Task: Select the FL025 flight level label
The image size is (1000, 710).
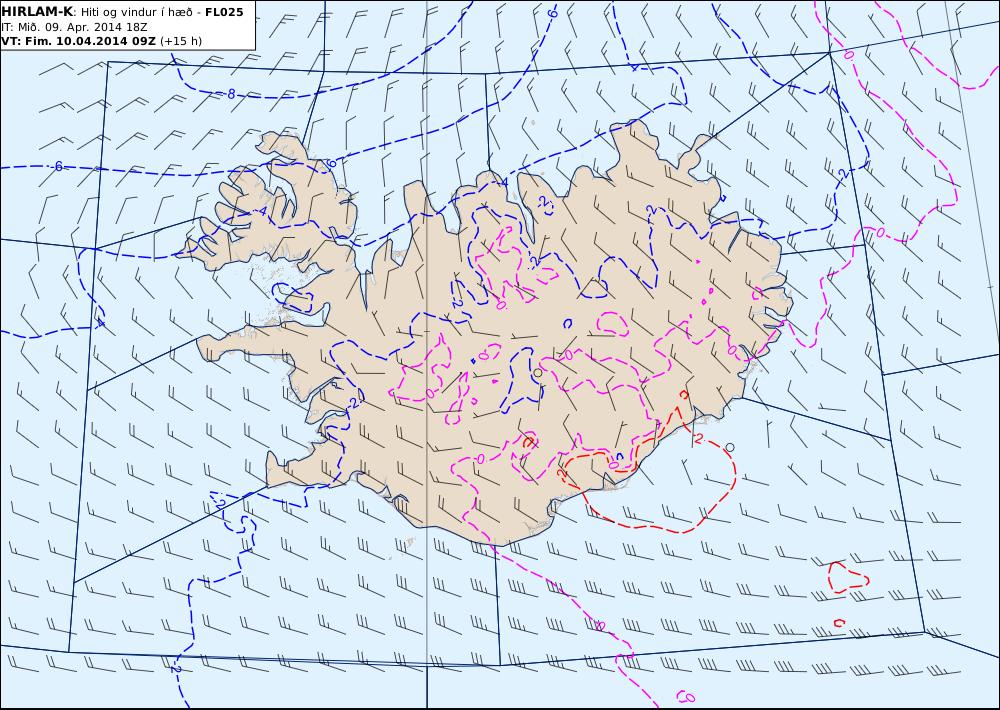Action: click(x=224, y=12)
